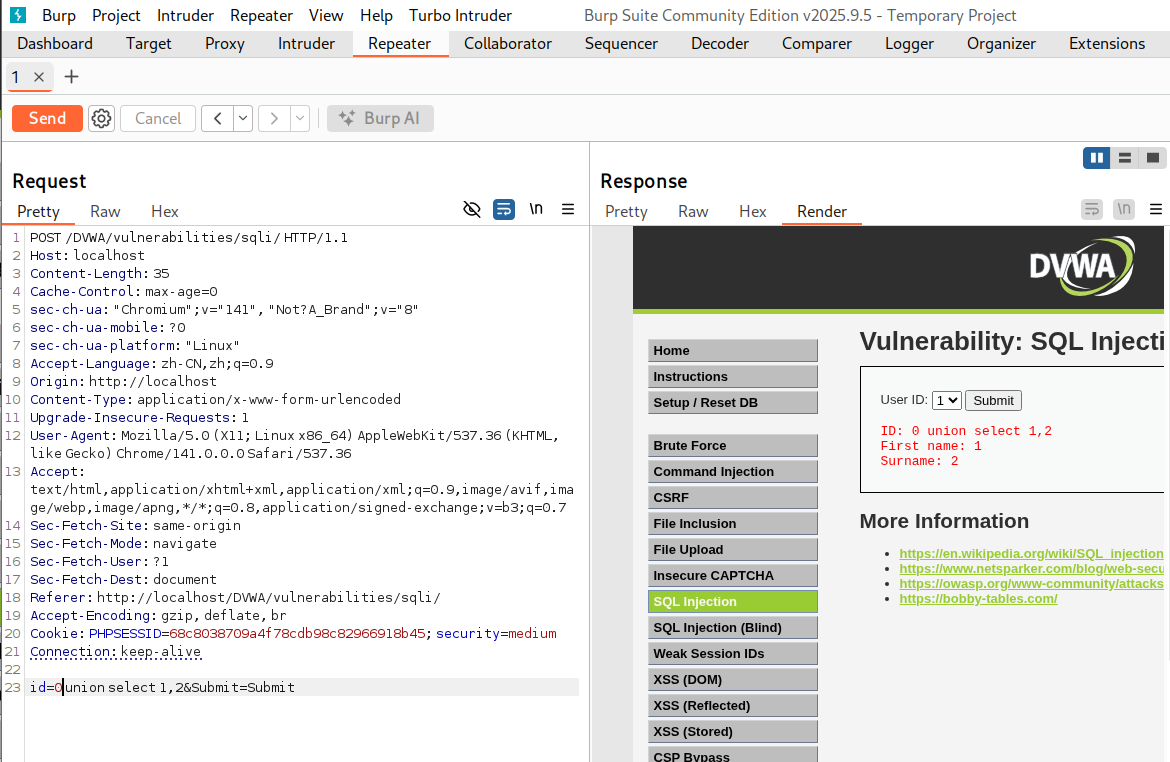Toggle line wrap in Response panel
Image resolution: width=1170 pixels, height=762 pixels.
pyautogui.click(x=1092, y=209)
